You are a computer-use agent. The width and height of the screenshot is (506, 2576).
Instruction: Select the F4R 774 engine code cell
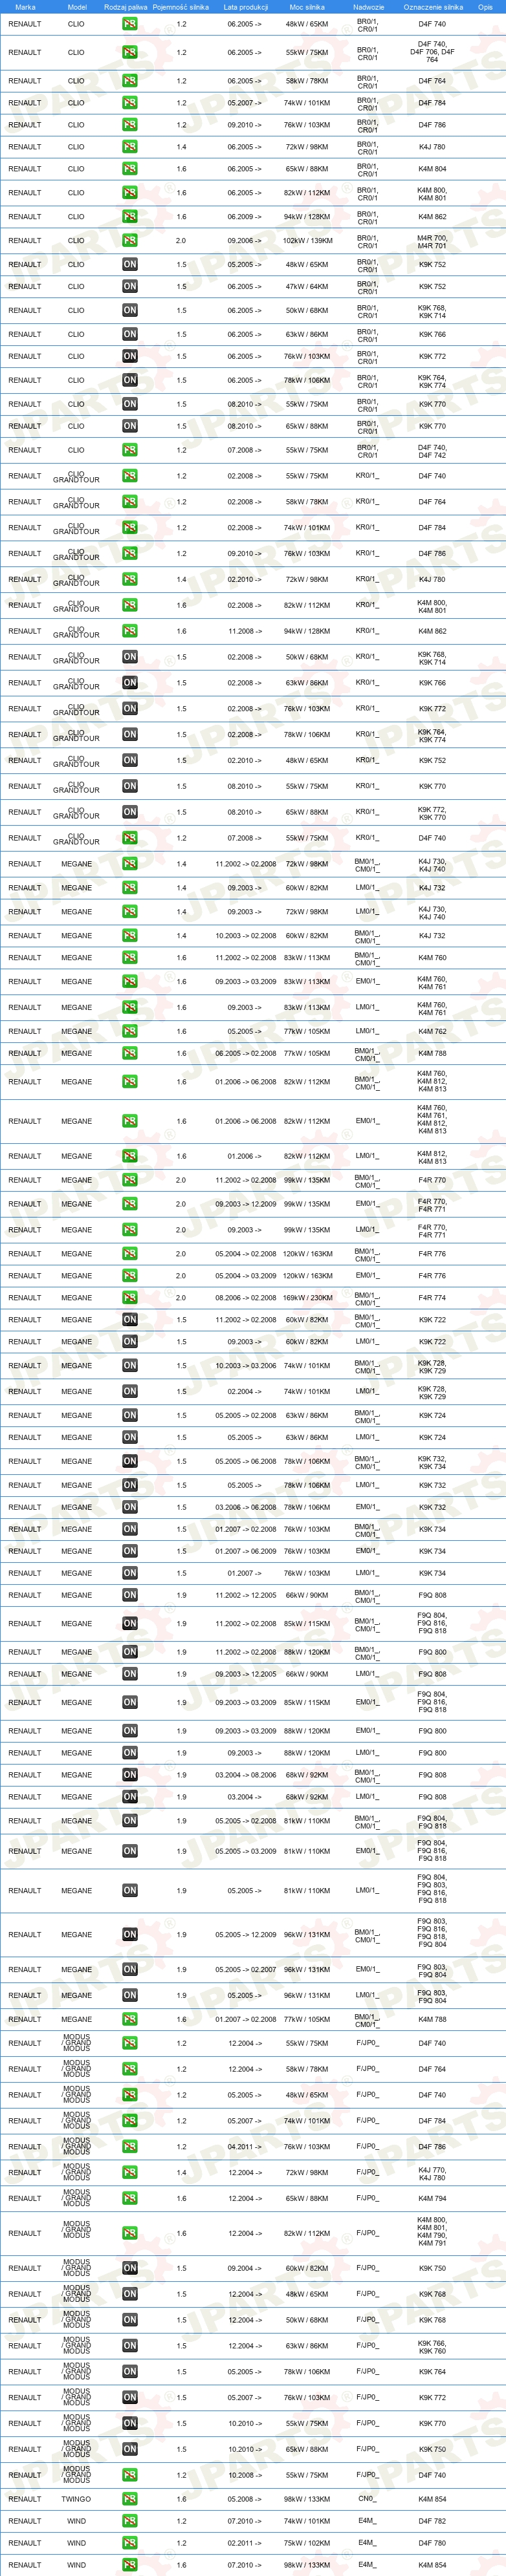(x=432, y=1298)
